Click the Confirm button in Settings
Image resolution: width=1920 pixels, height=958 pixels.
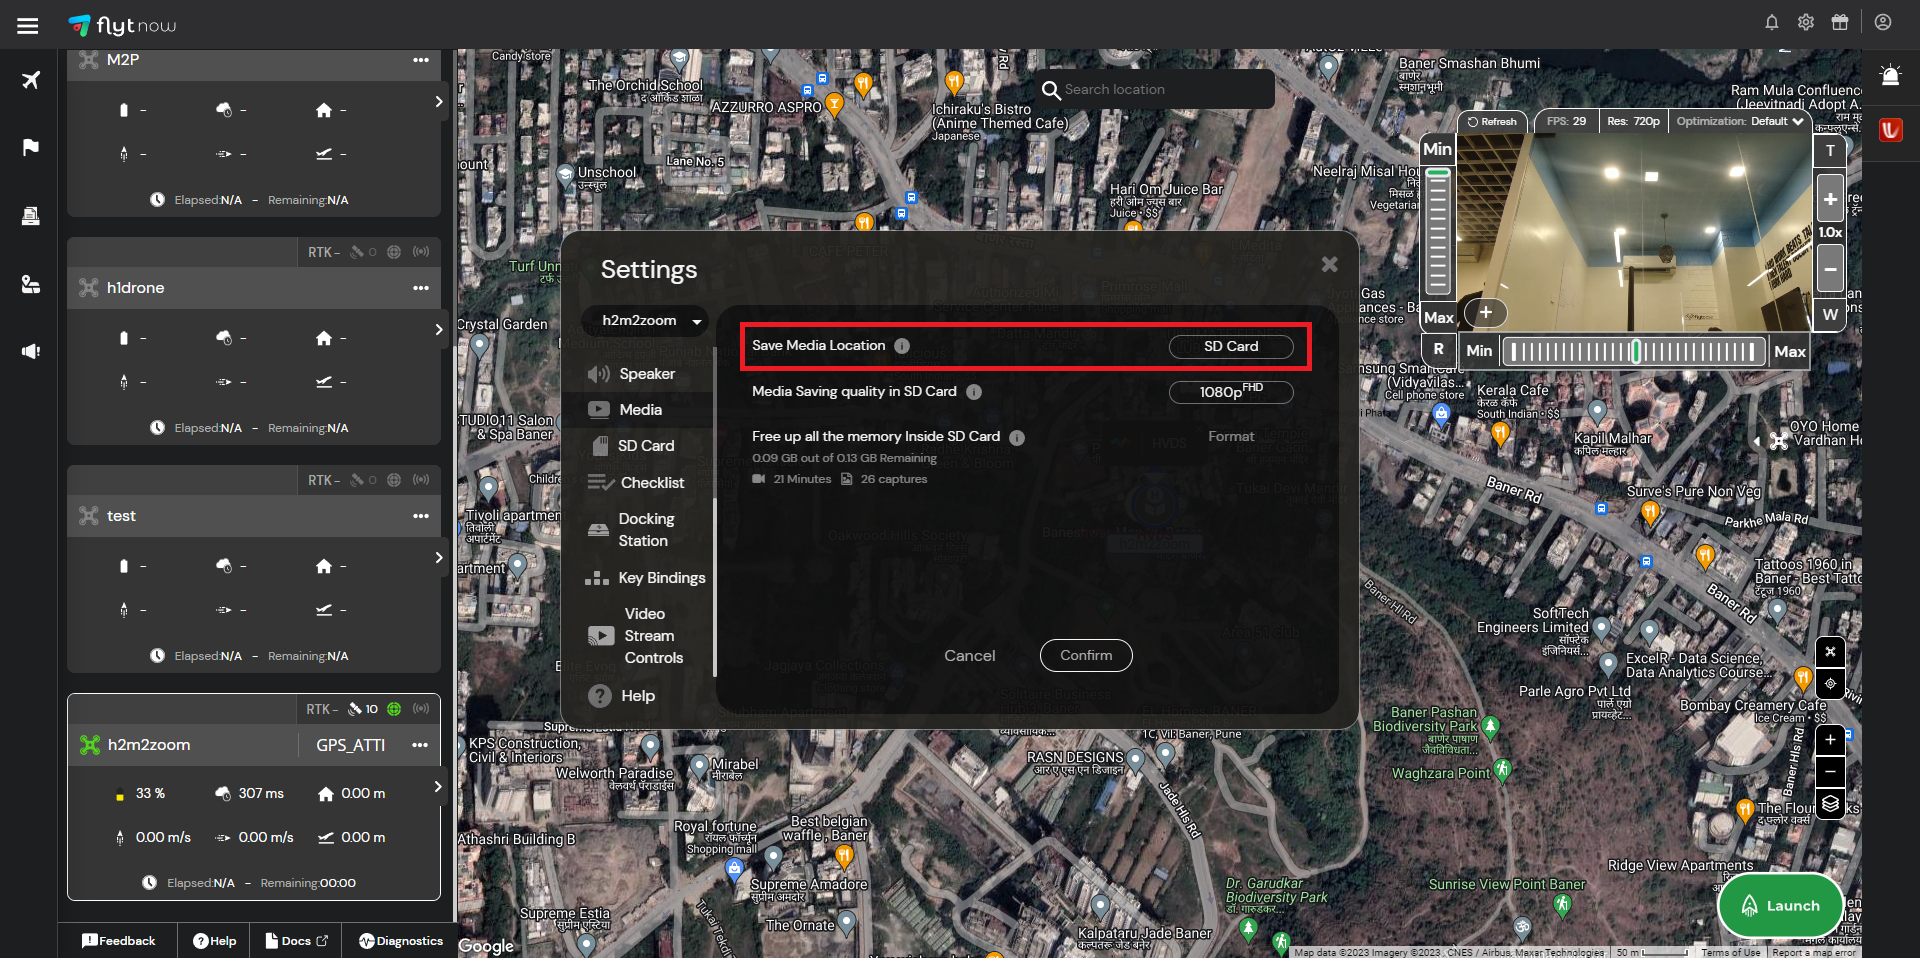1085,655
